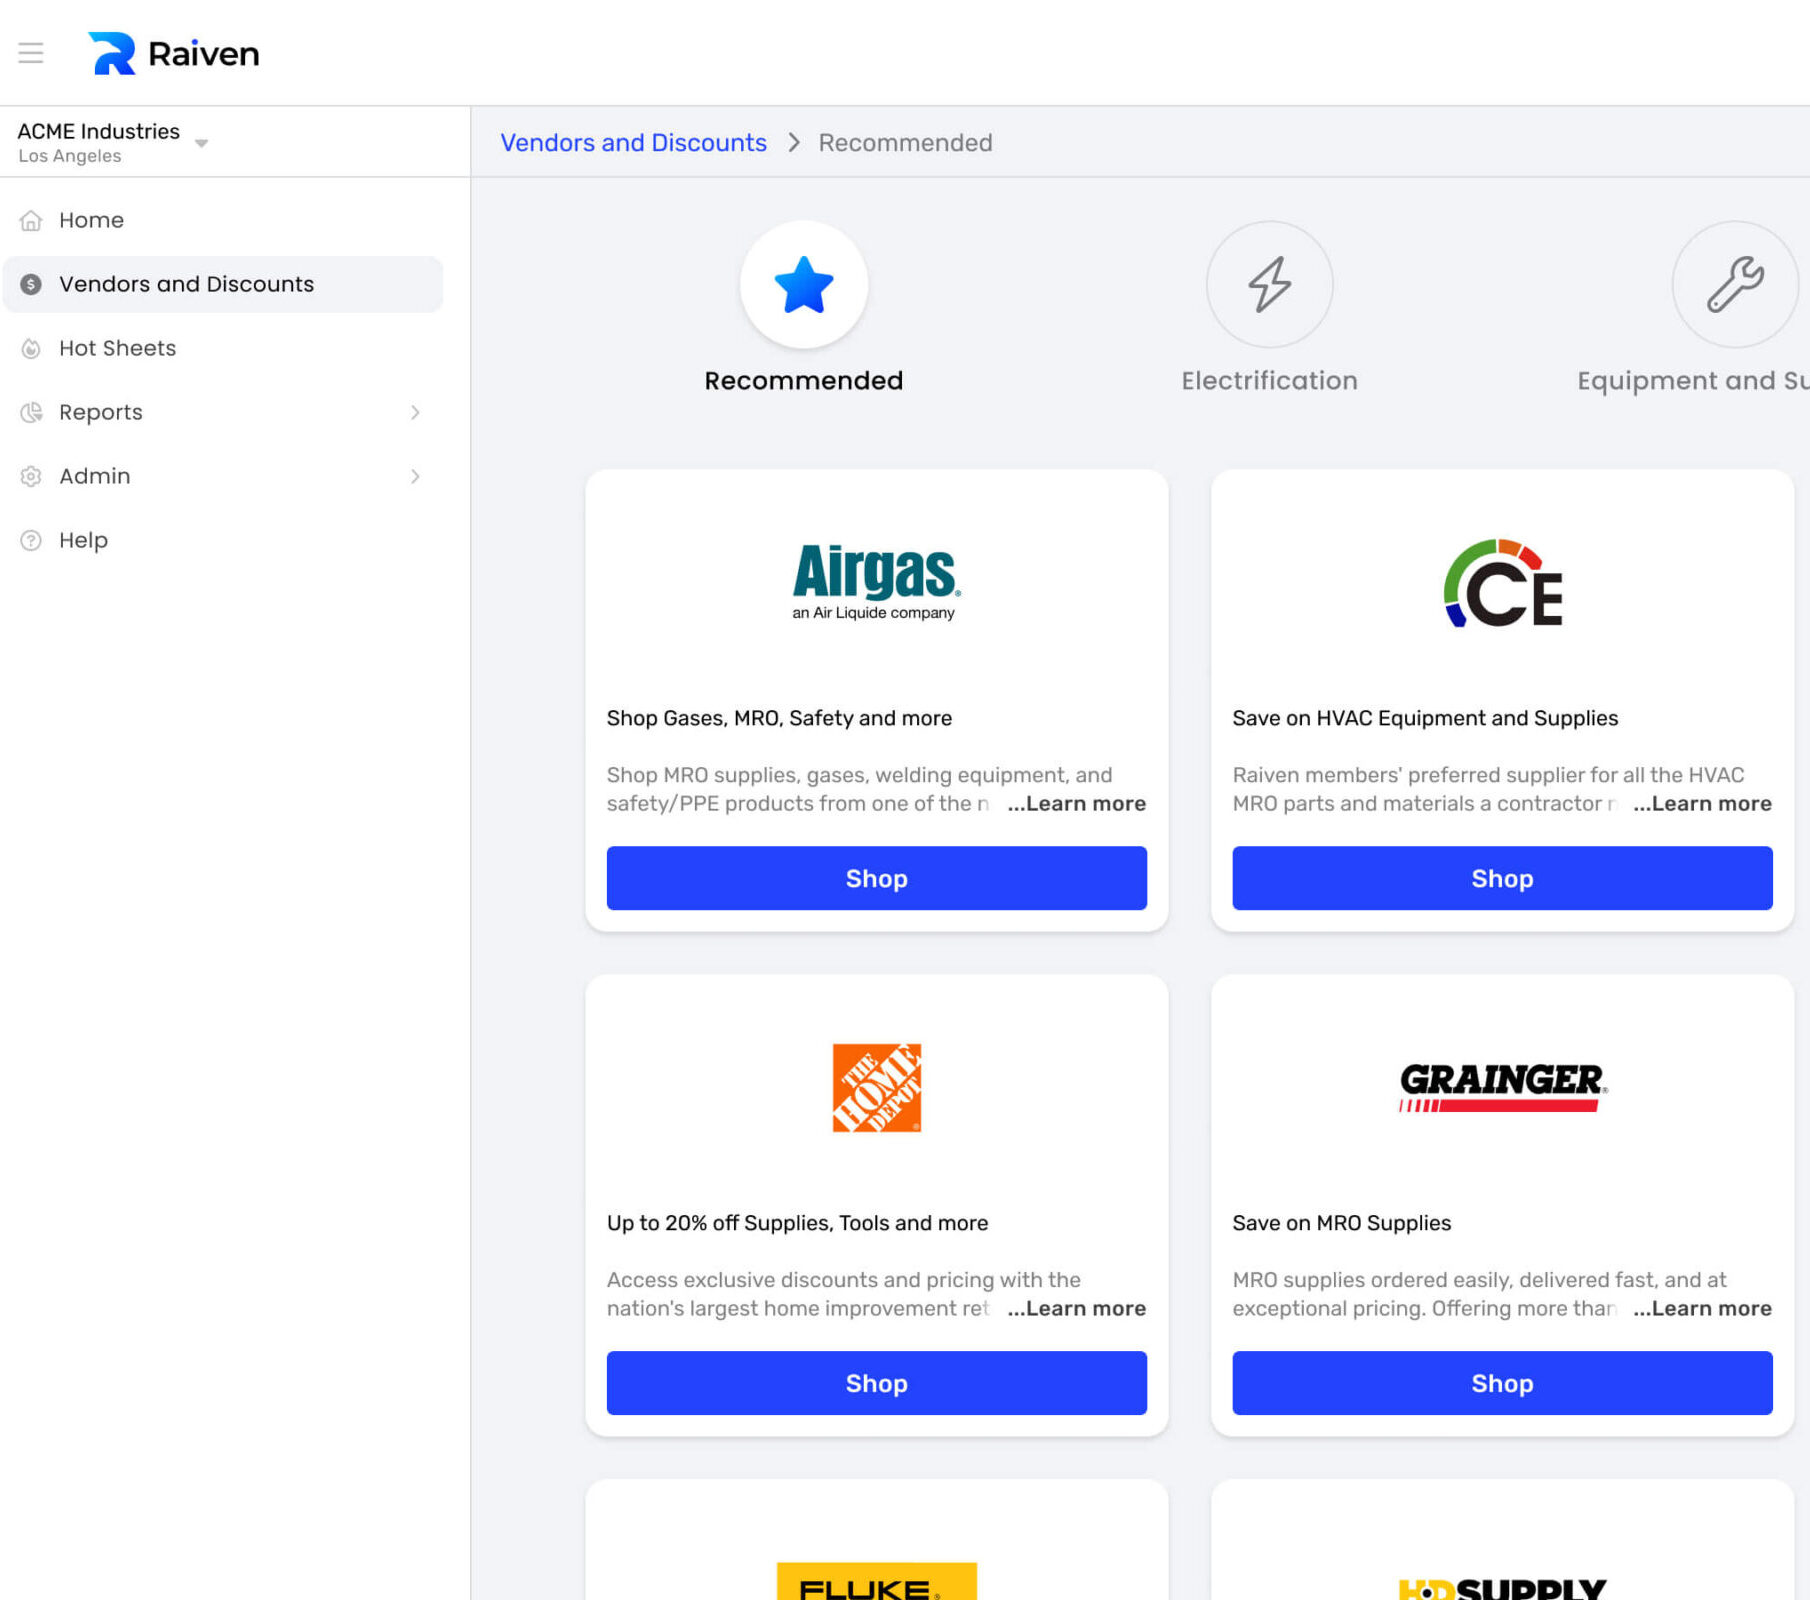Click the Hot Sheets flame icon

pyautogui.click(x=31, y=348)
